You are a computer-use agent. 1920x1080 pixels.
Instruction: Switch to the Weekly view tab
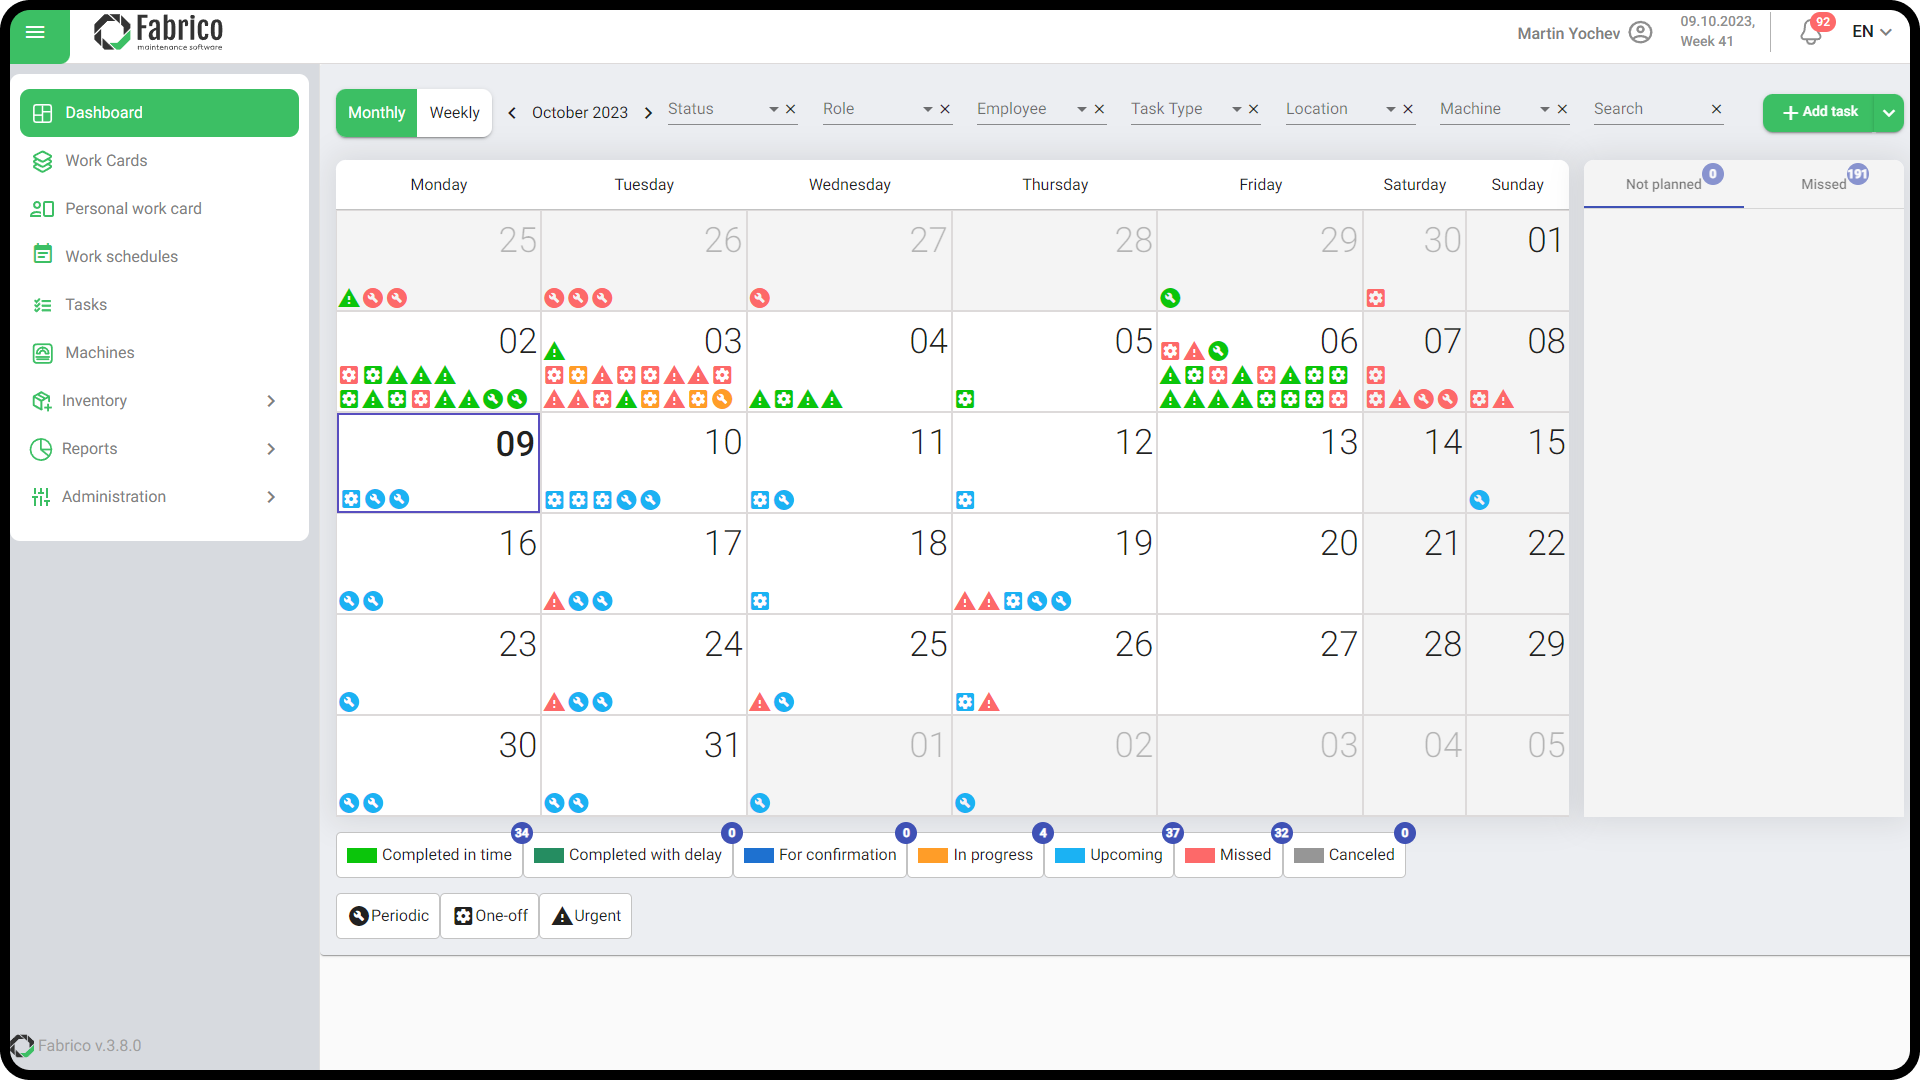pyautogui.click(x=454, y=111)
